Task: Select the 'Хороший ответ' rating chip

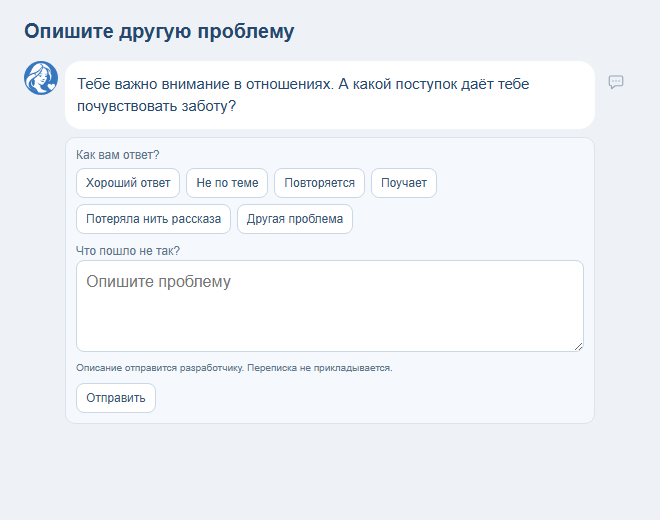Action: coord(128,183)
